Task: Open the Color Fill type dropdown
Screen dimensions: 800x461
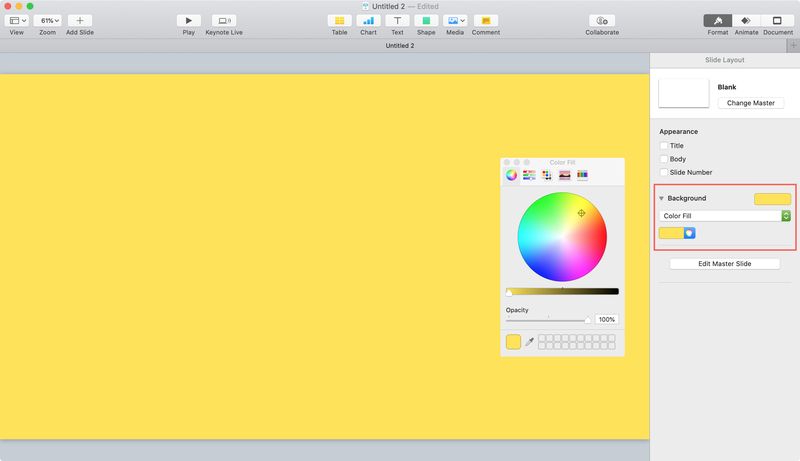Action: [x=724, y=216]
